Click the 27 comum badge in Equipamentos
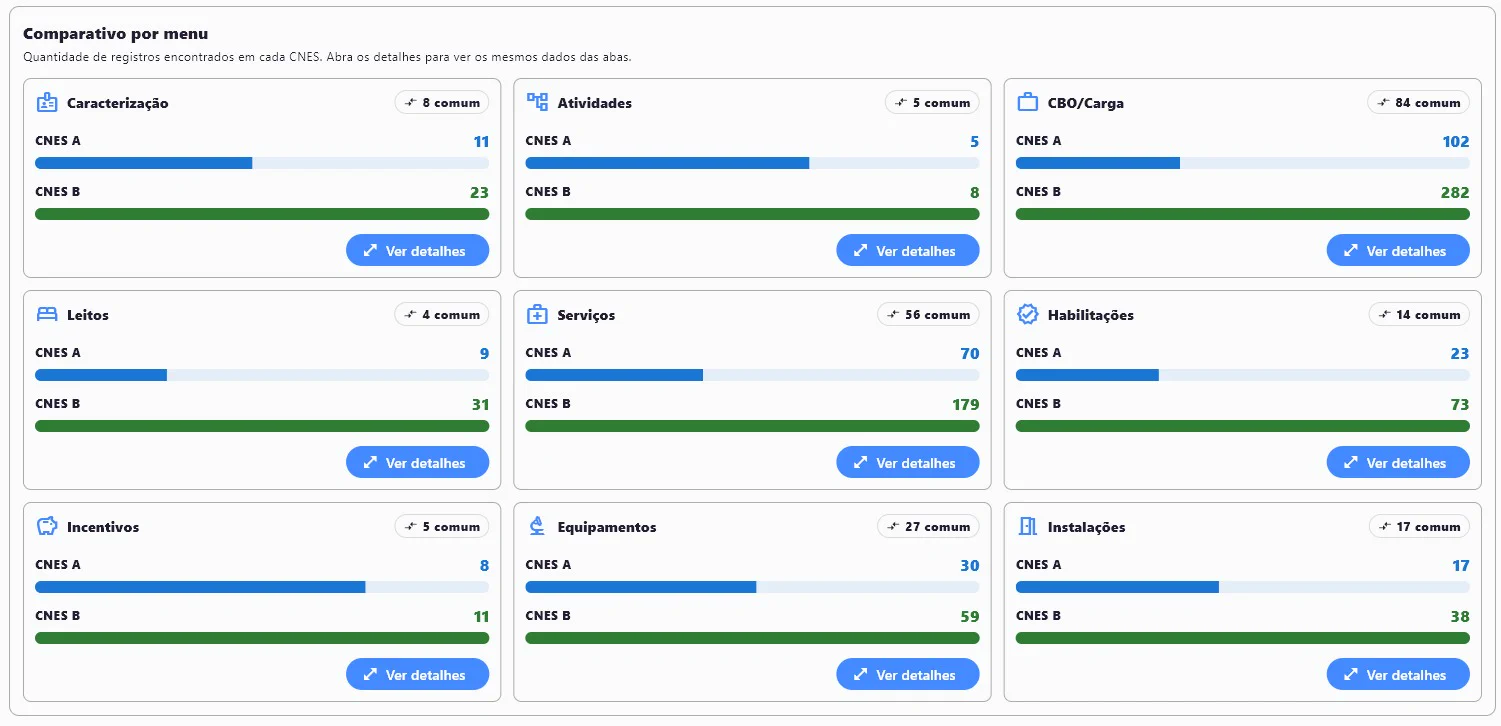This screenshot has height=726, width=1501. coord(928,526)
